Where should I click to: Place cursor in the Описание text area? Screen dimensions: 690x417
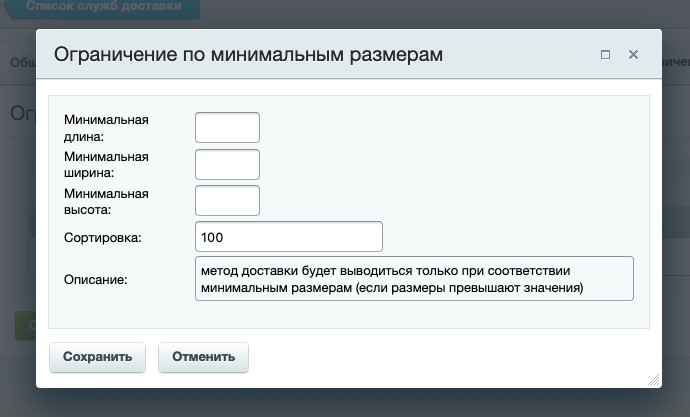(x=415, y=278)
